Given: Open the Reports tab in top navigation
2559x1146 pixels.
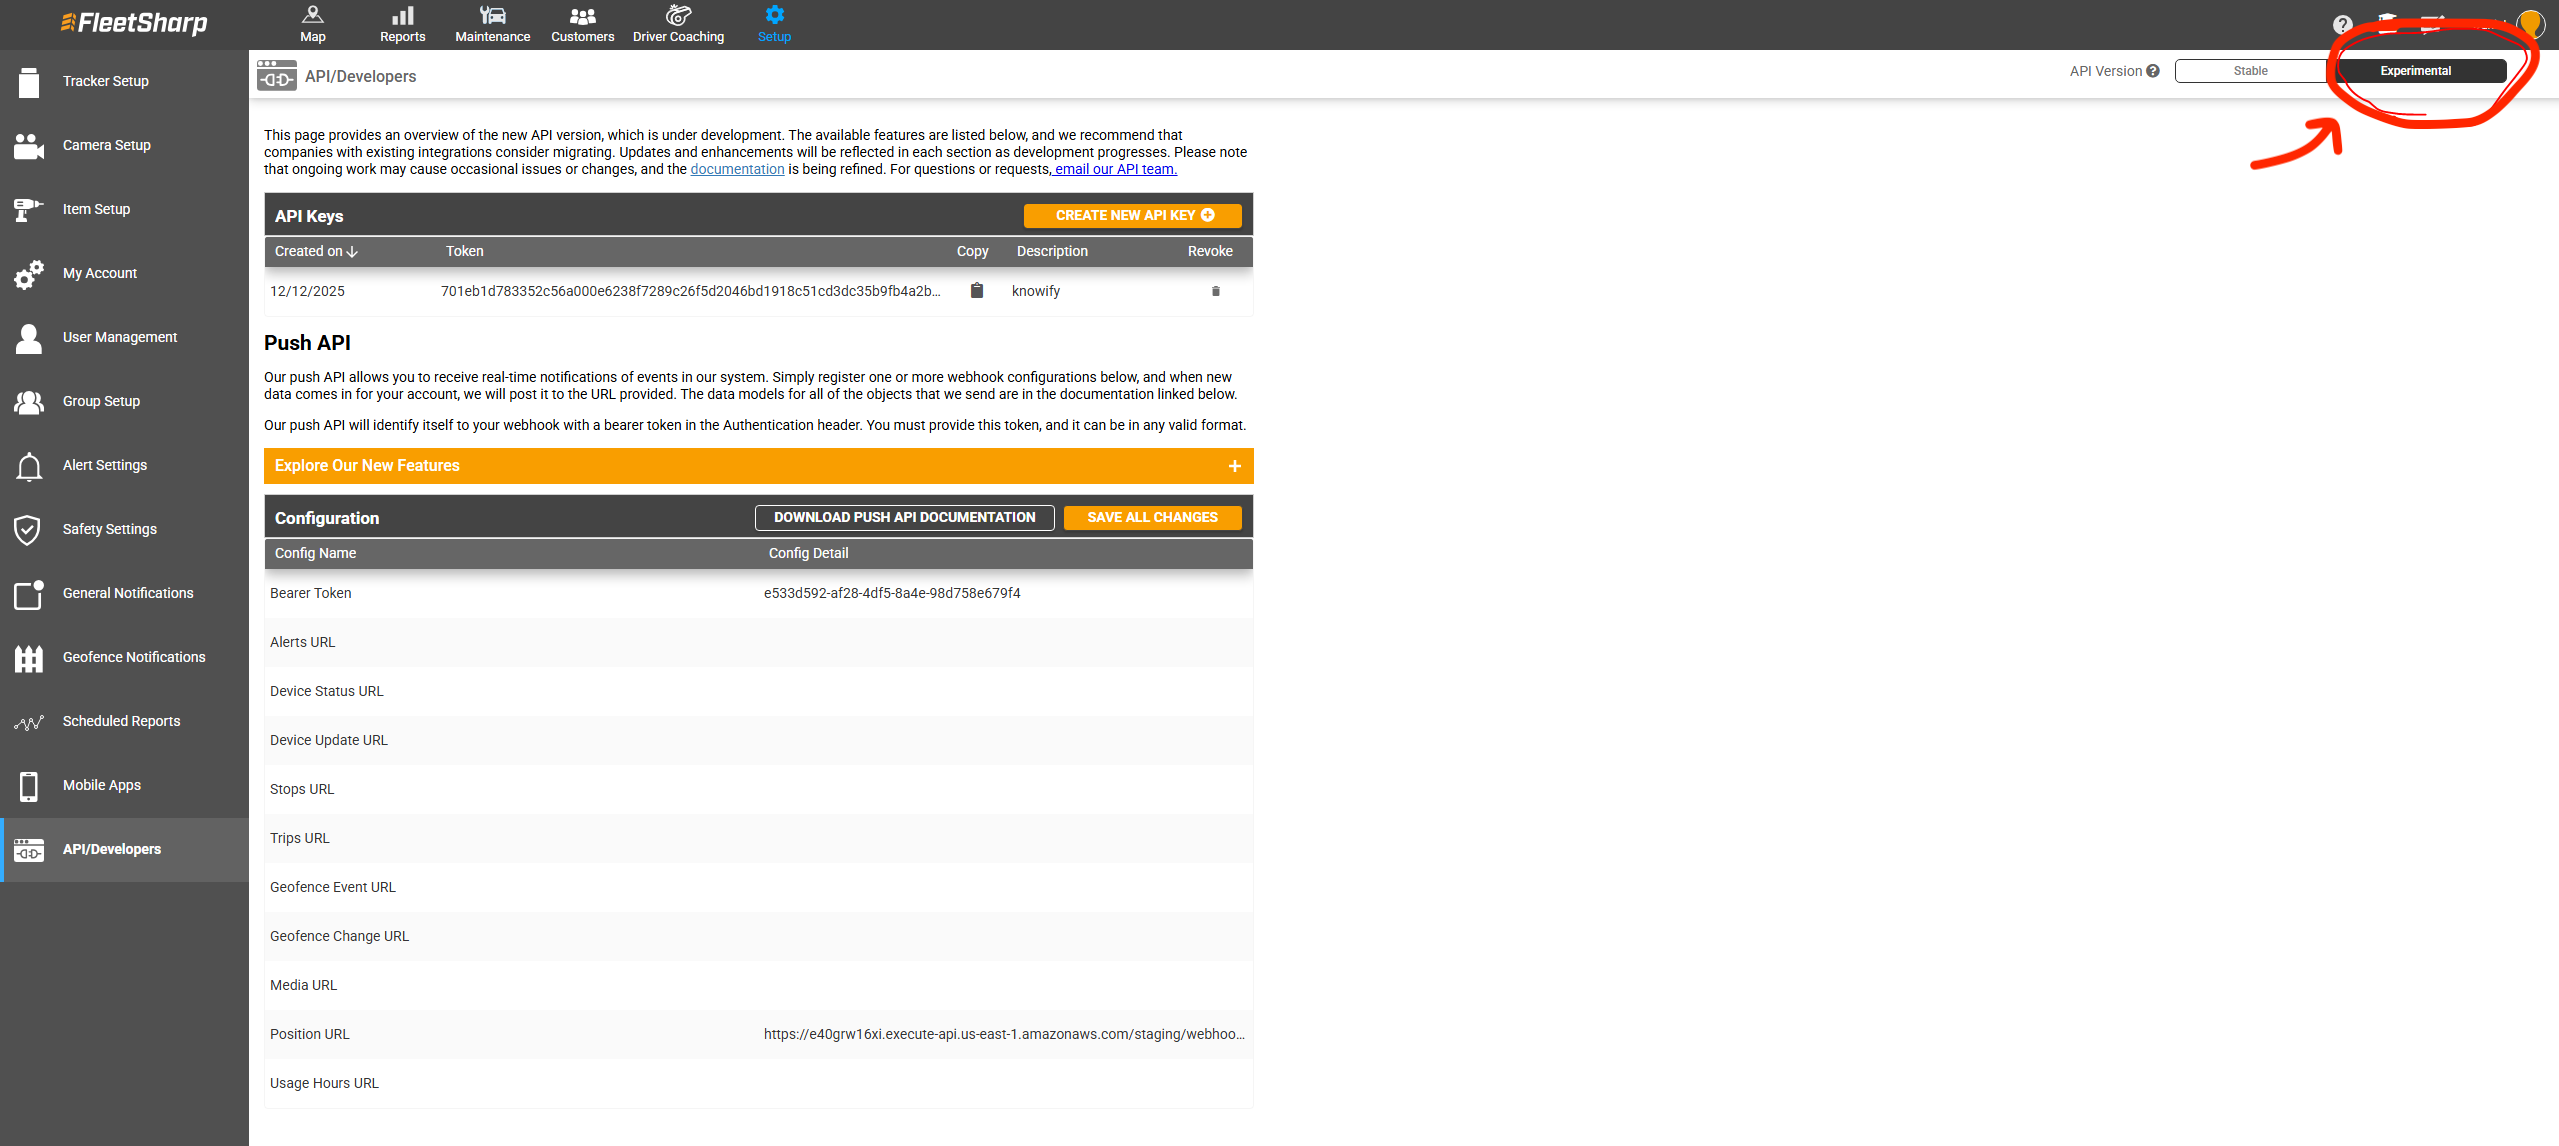Looking at the screenshot, I should click(x=402, y=24).
